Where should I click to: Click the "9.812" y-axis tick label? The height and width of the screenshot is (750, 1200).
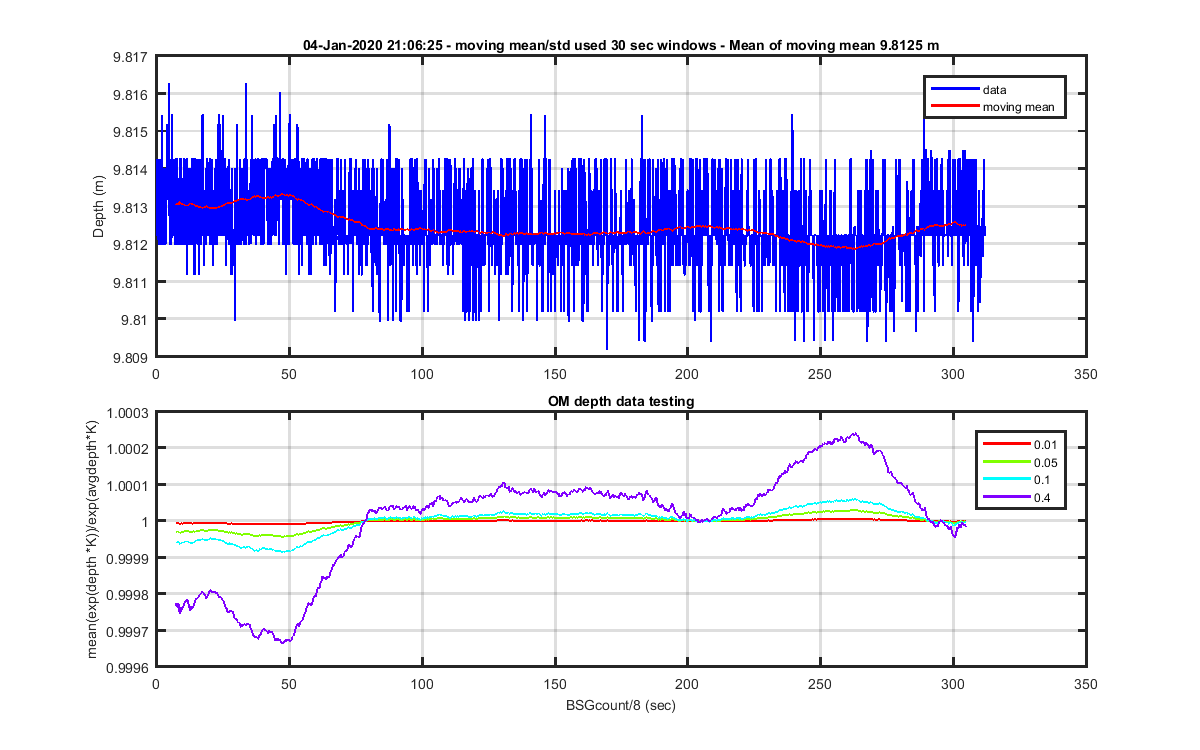(131, 244)
